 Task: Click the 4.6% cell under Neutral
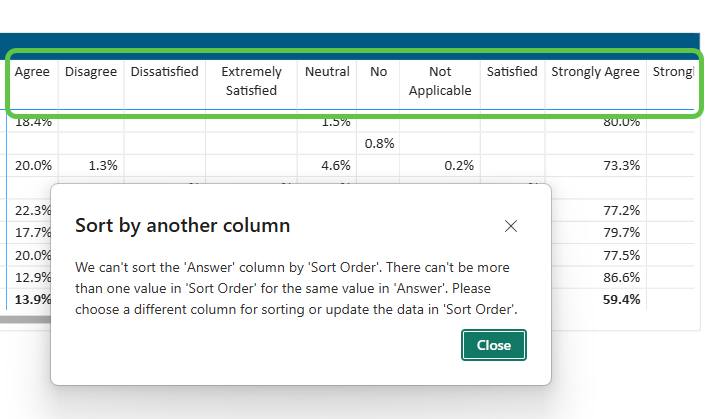(x=335, y=166)
